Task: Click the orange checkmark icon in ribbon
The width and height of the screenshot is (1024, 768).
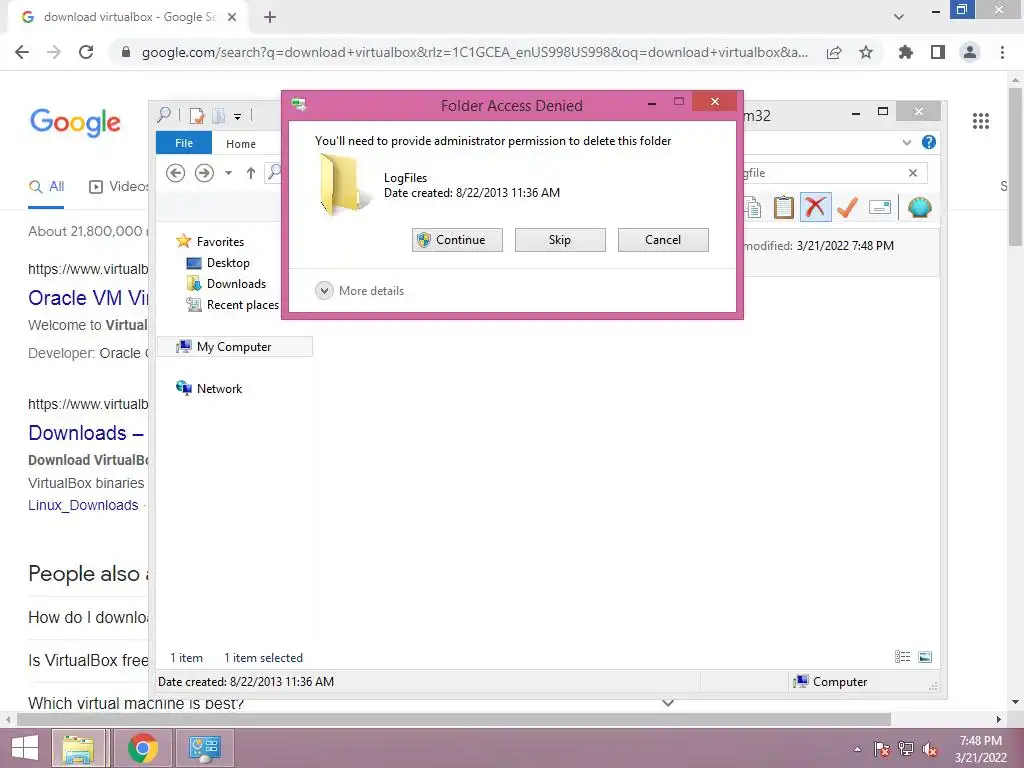Action: 847,208
